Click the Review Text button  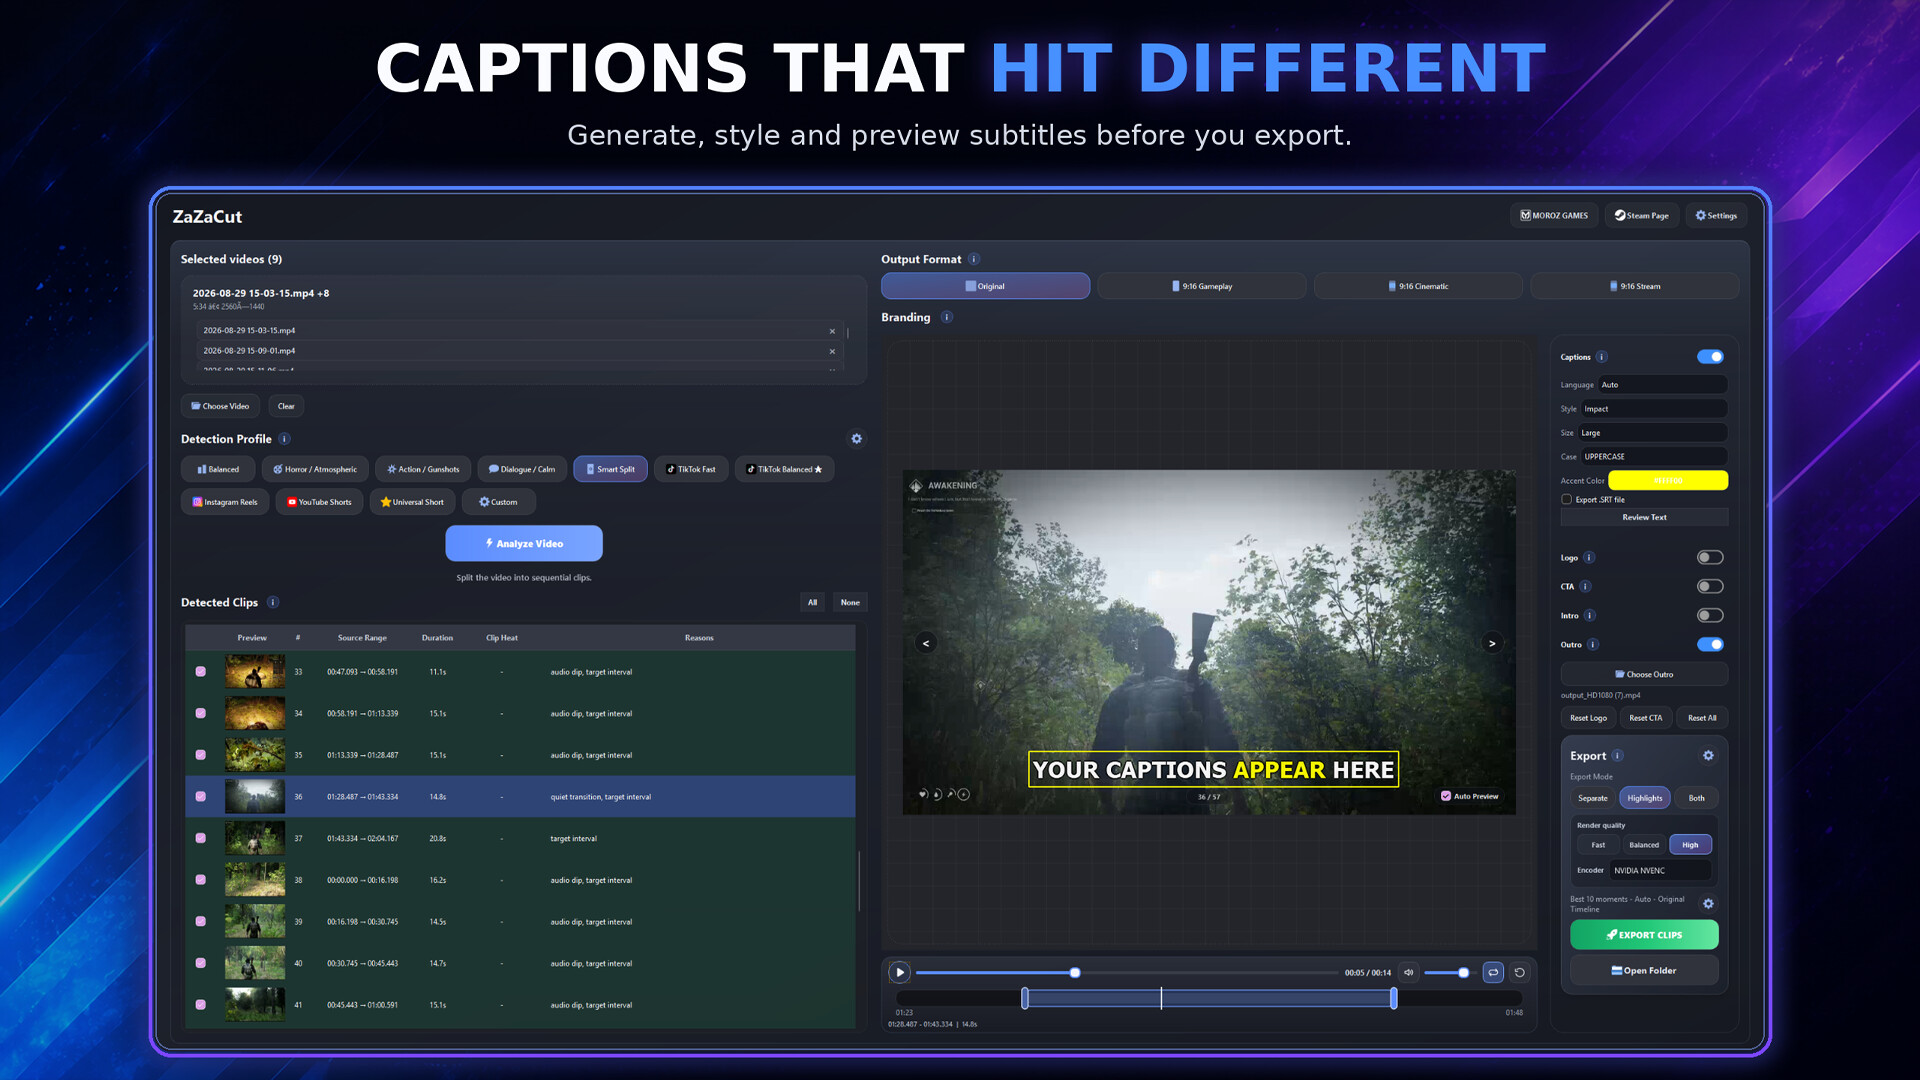point(1644,517)
